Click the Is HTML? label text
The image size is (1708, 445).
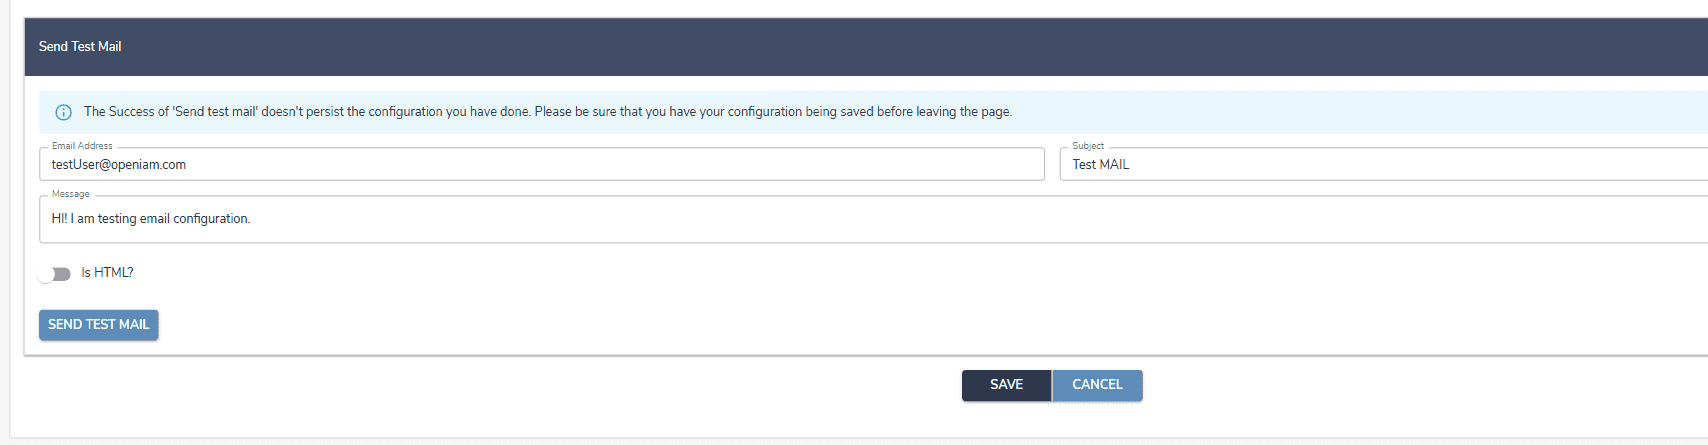[107, 273]
